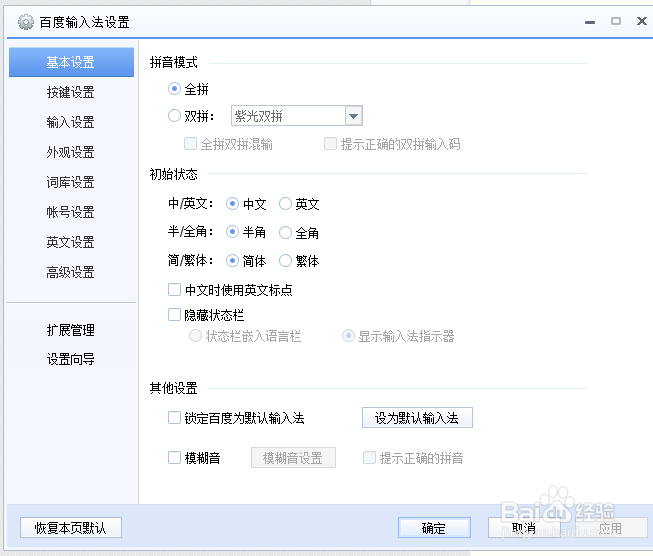This screenshot has width=653, height=556.
Task: Open 扩展管理 in the sidebar
Action: click(71, 330)
